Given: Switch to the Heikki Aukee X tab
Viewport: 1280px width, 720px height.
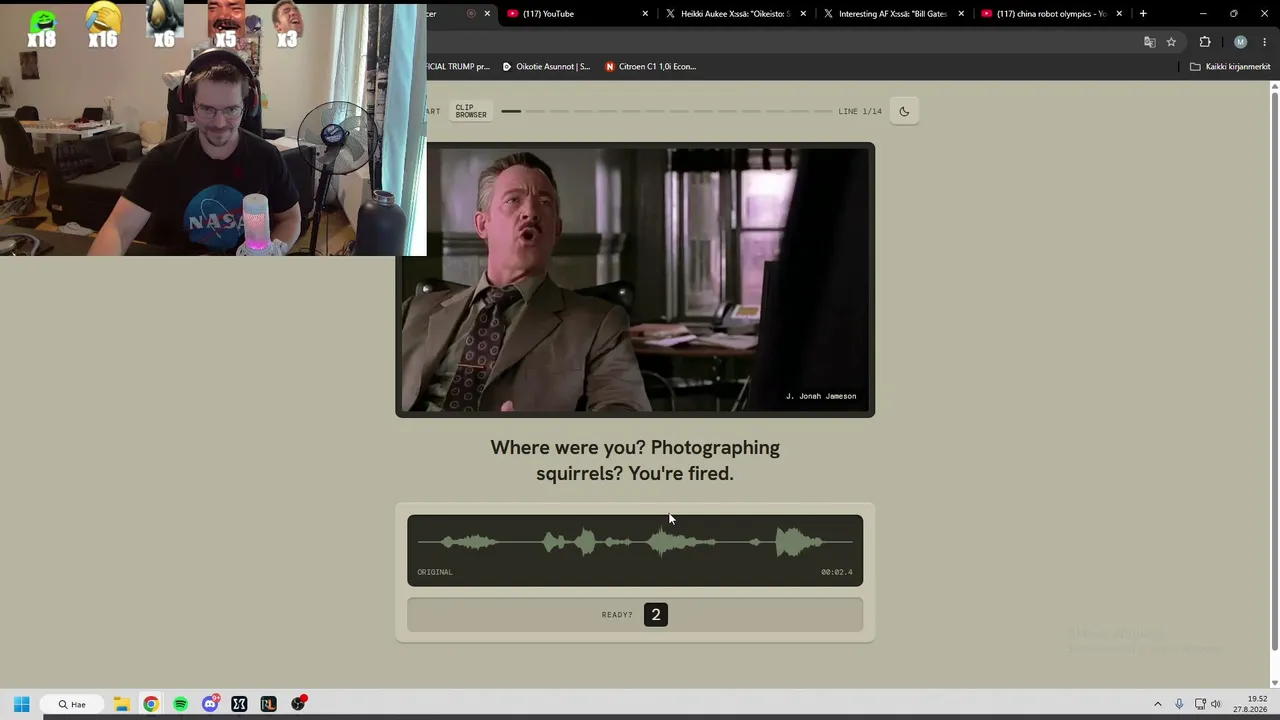Looking at the screenshot, I should point(734,14).
